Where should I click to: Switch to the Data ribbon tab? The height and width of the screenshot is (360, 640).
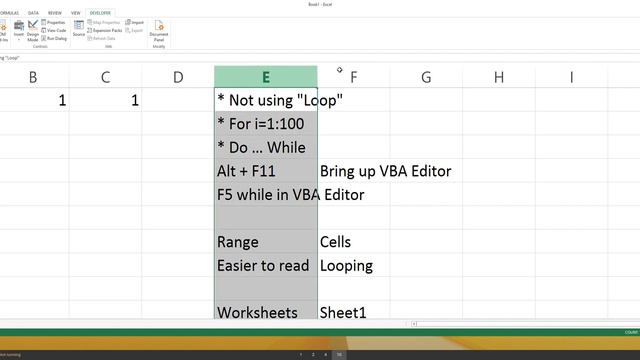coord(33,13)
